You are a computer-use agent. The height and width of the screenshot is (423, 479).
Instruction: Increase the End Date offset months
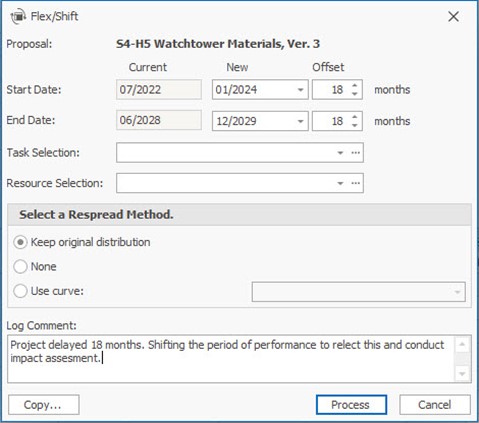point(355,117)
